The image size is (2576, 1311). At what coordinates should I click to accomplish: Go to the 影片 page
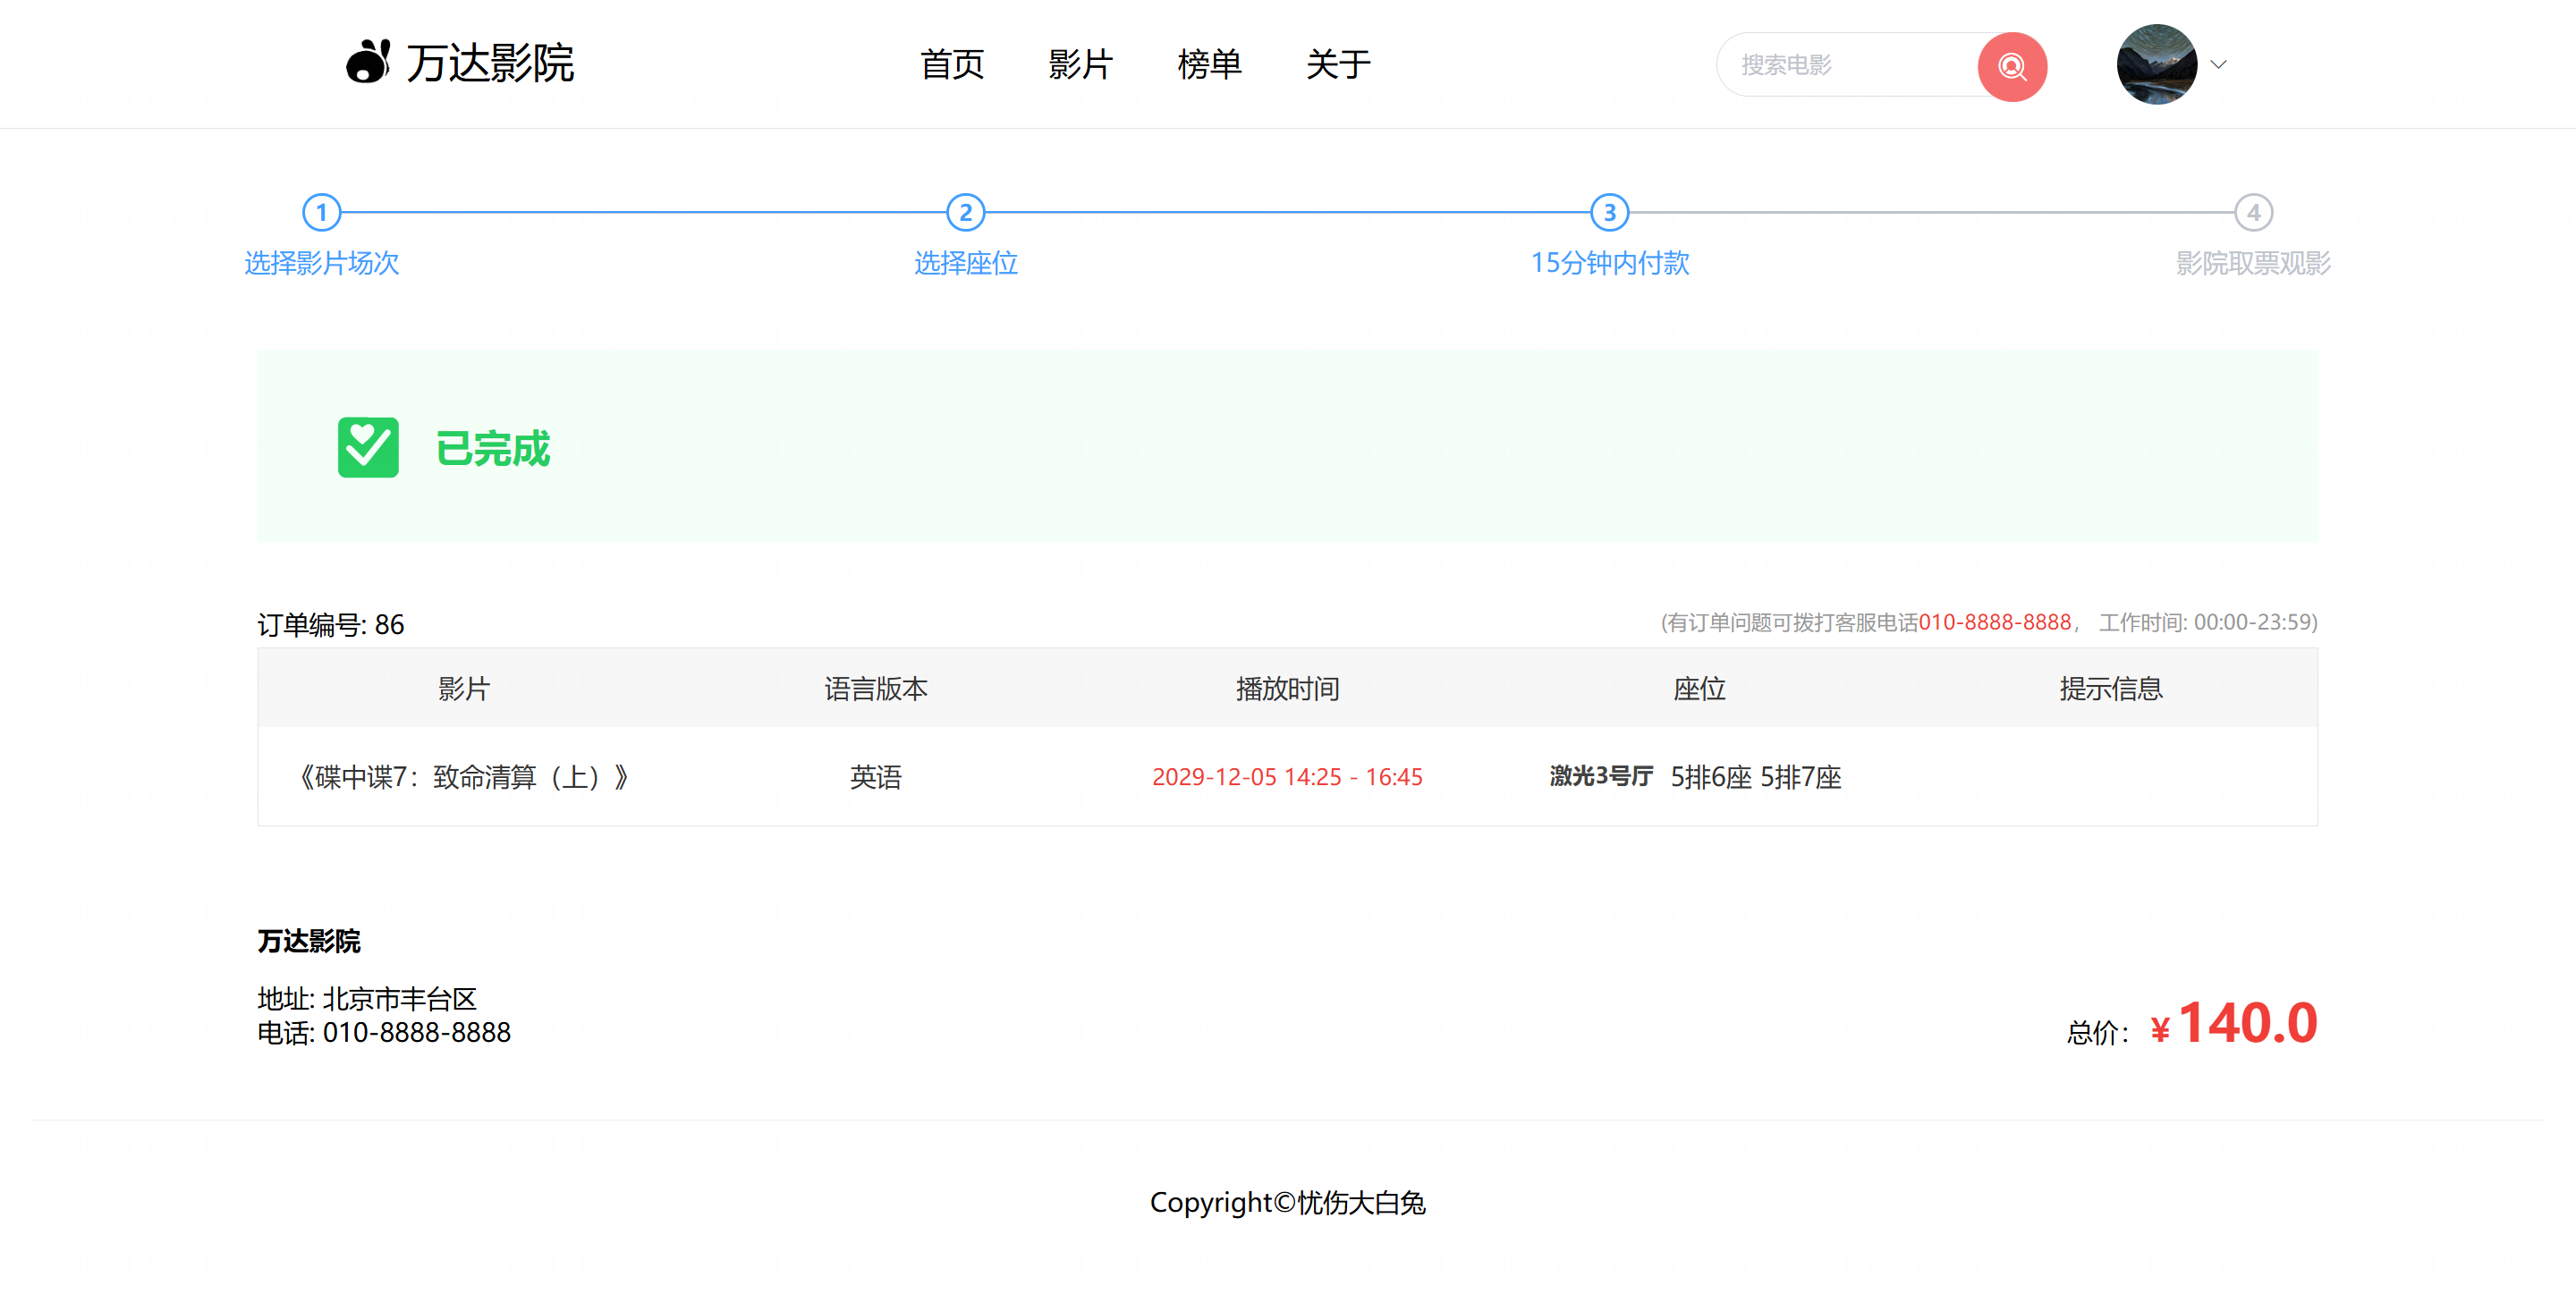pos(1080,65)
